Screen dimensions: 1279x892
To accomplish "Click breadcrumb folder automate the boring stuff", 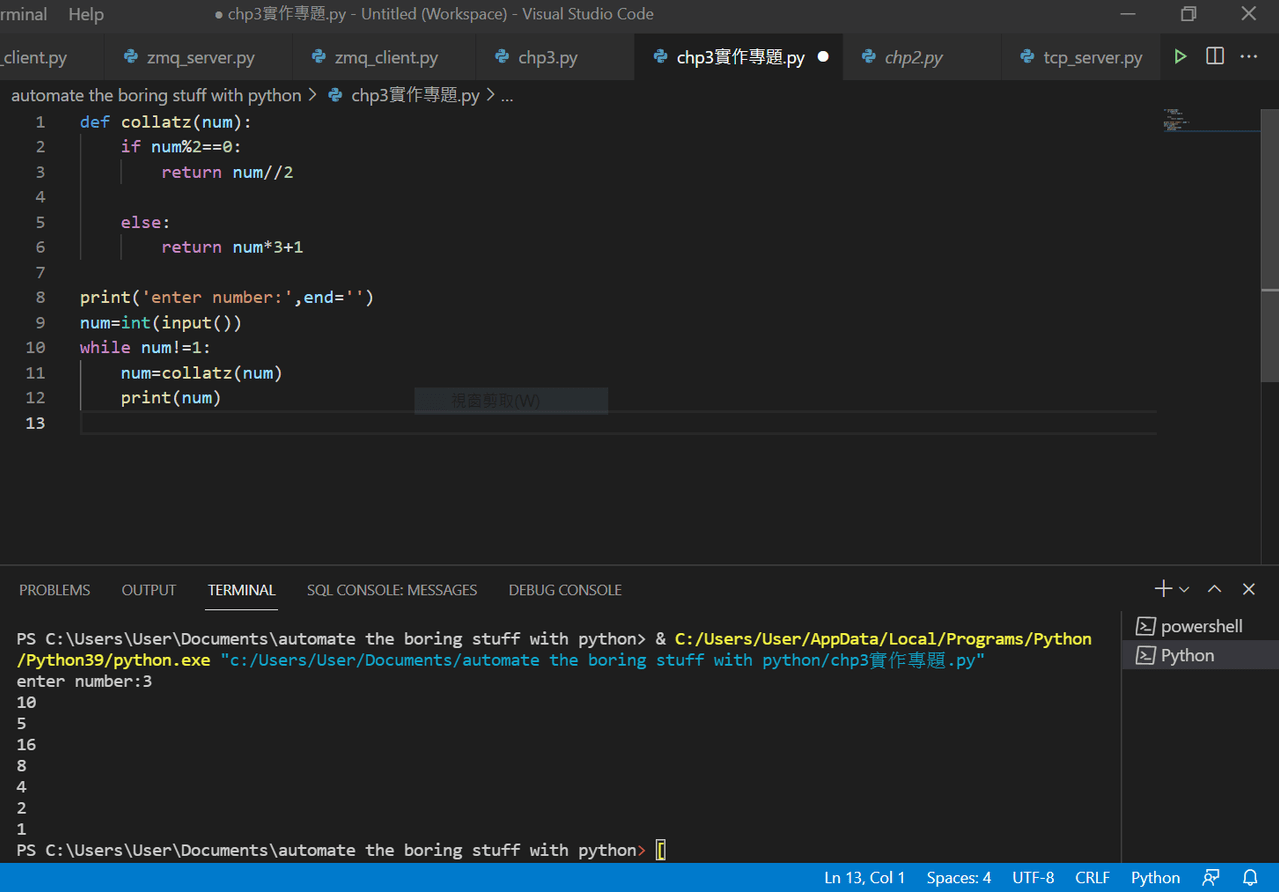I will (x=156, y=95).
